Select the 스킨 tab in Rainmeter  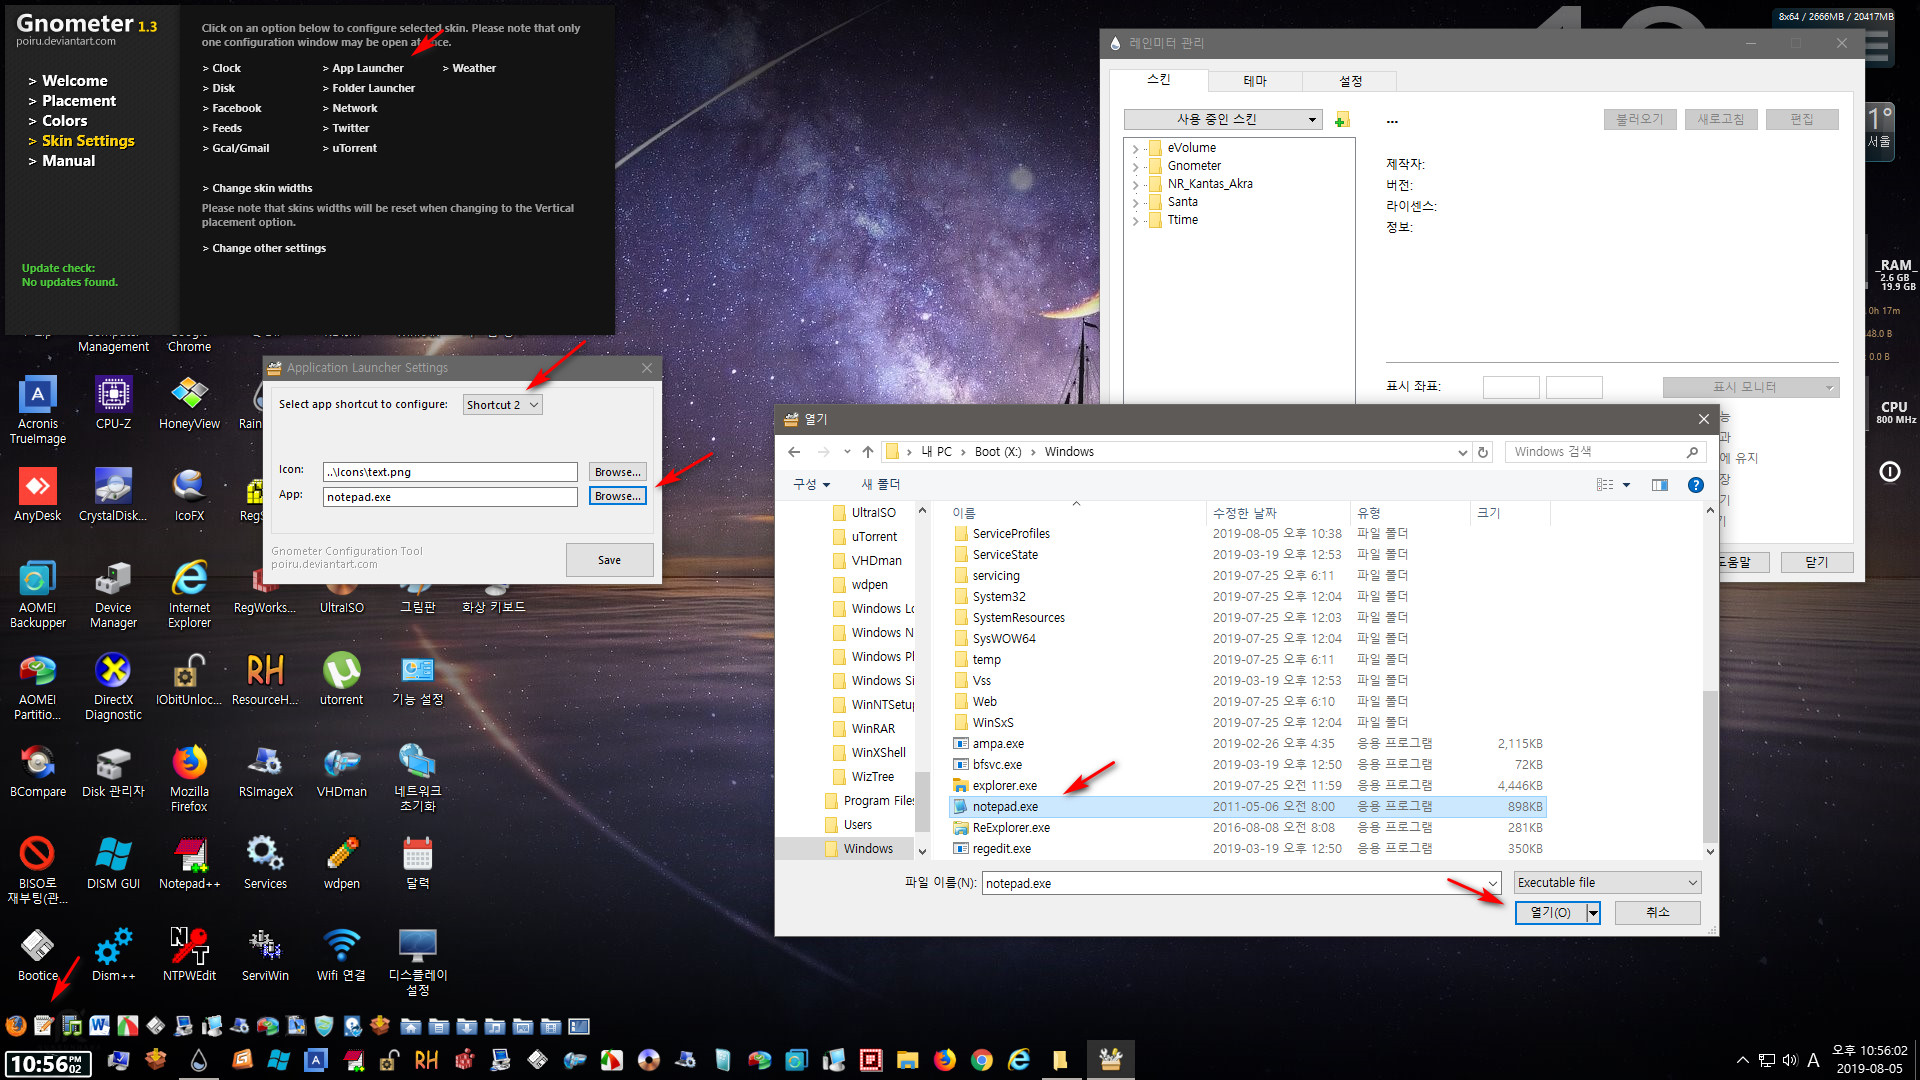point(1158,79)
